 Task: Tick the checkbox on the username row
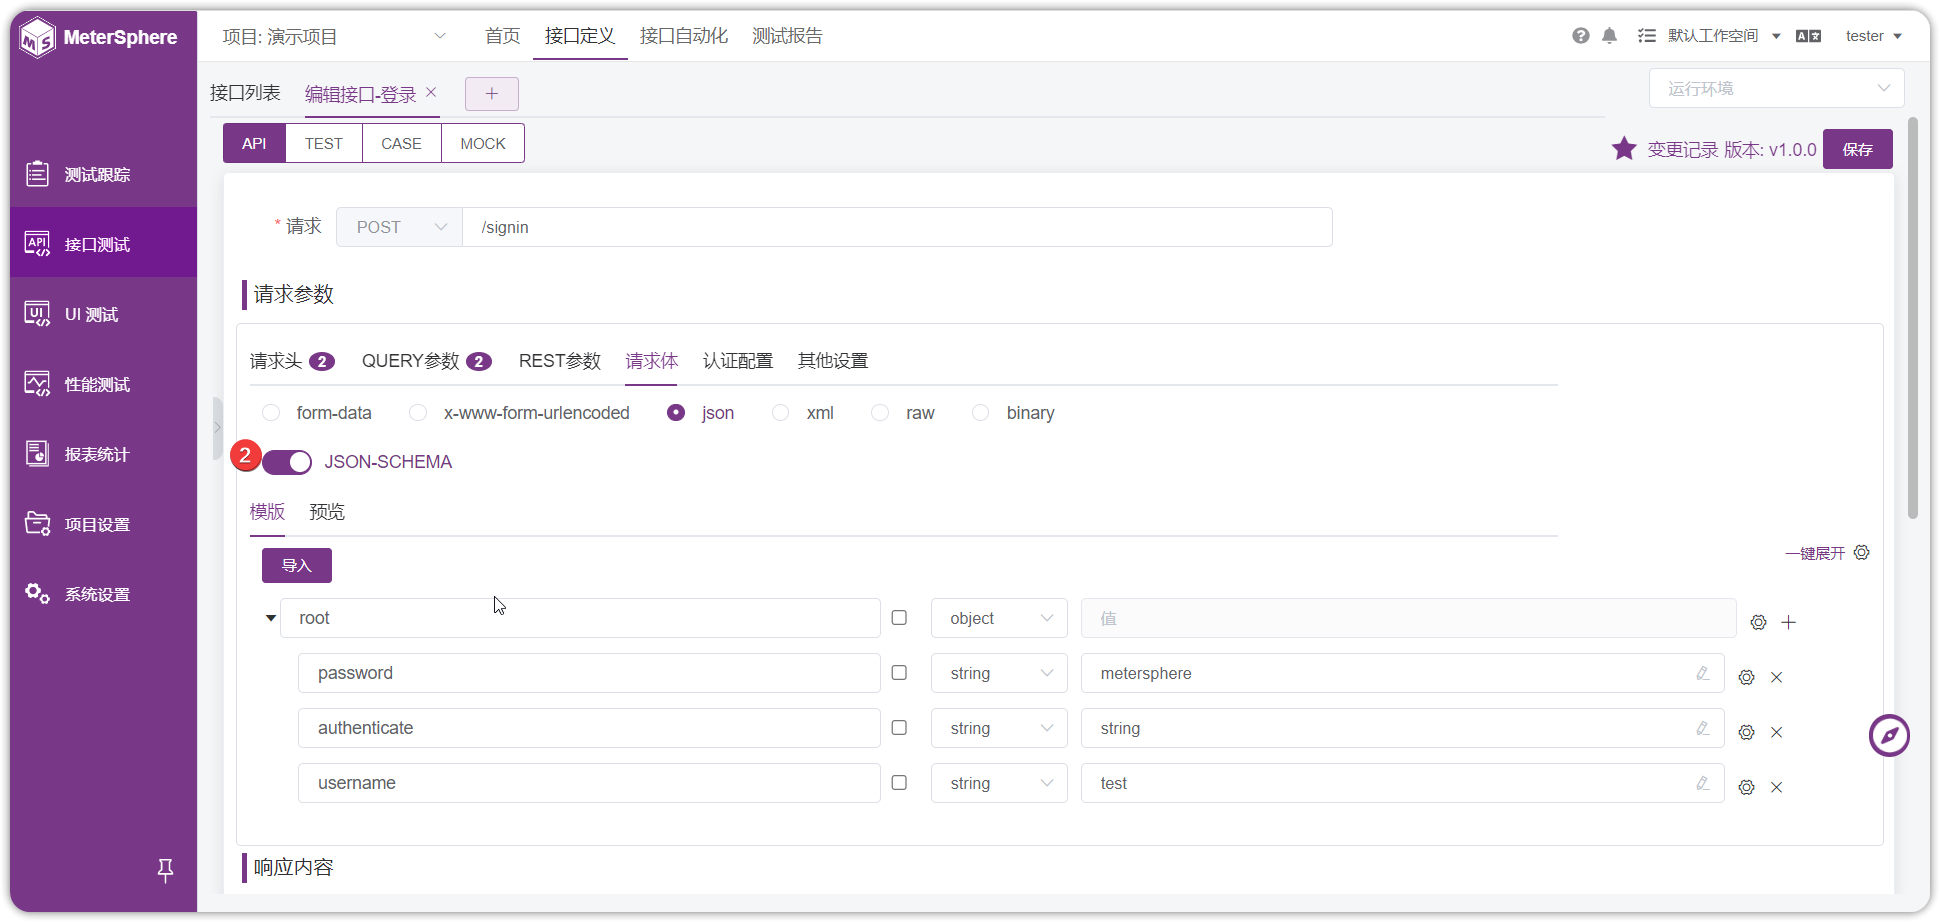pos(899,783)
